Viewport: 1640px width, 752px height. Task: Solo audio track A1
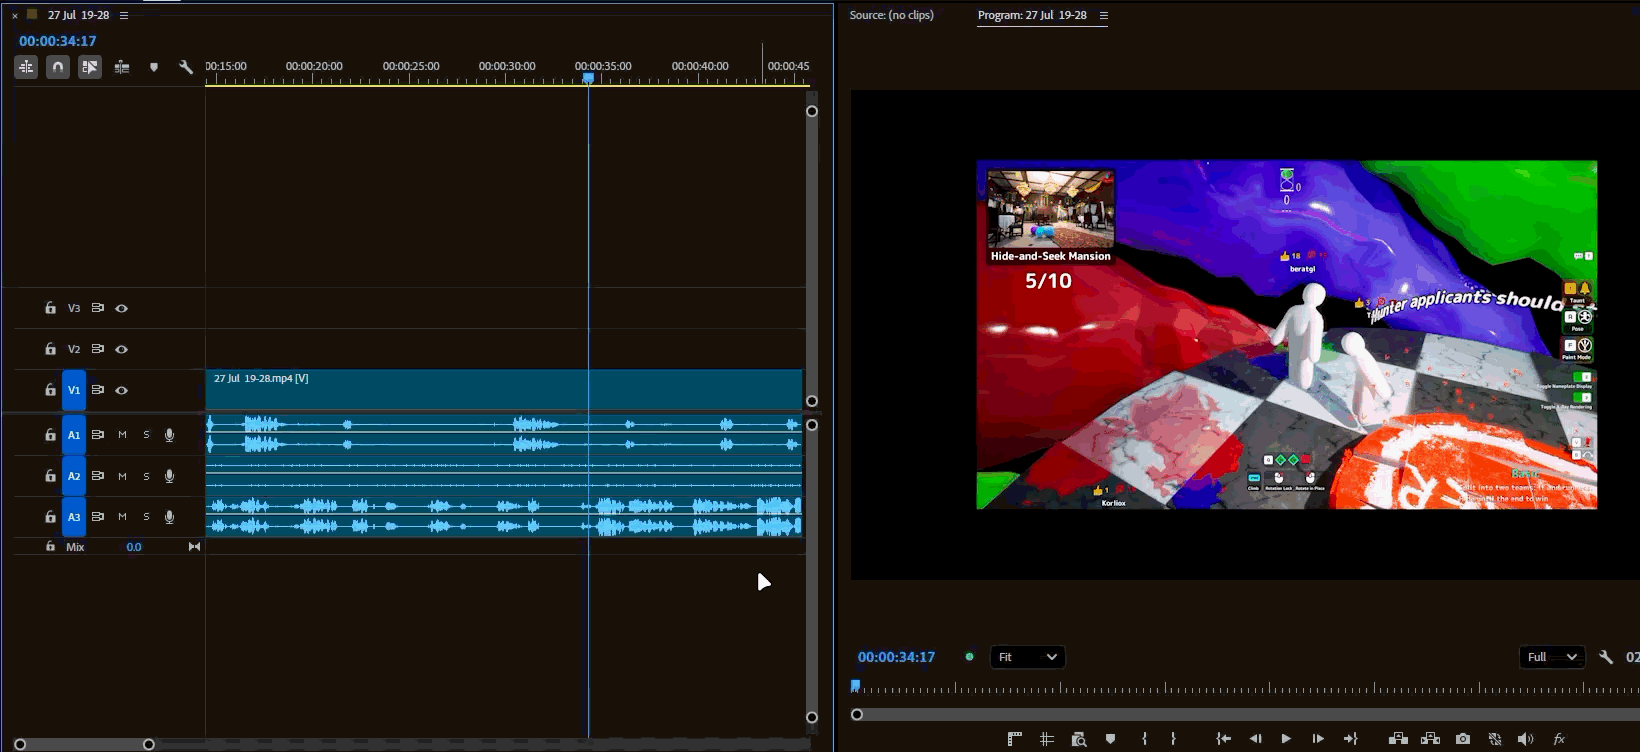pos(146,435)
